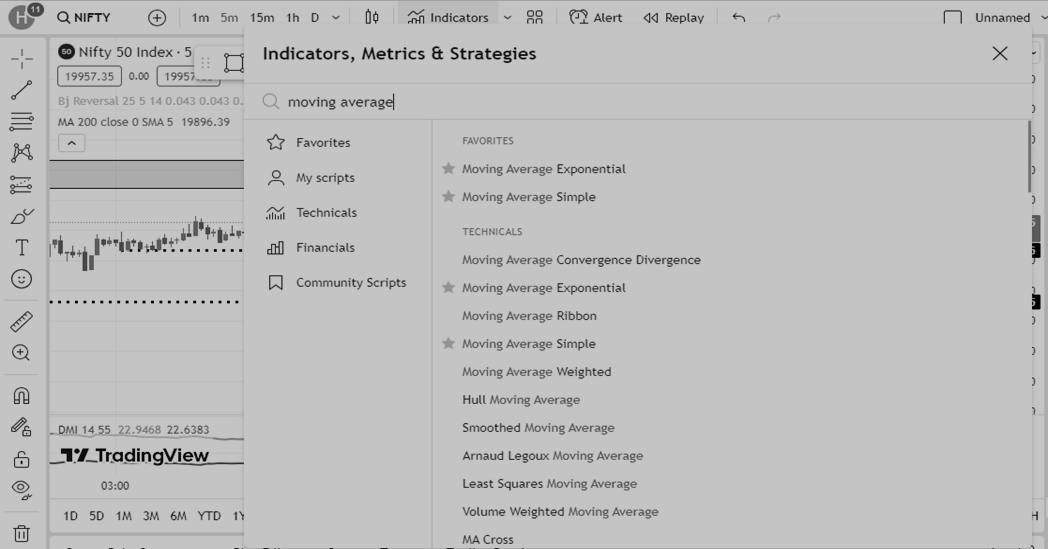Set chart range to 5D

(x=96, y=516)
